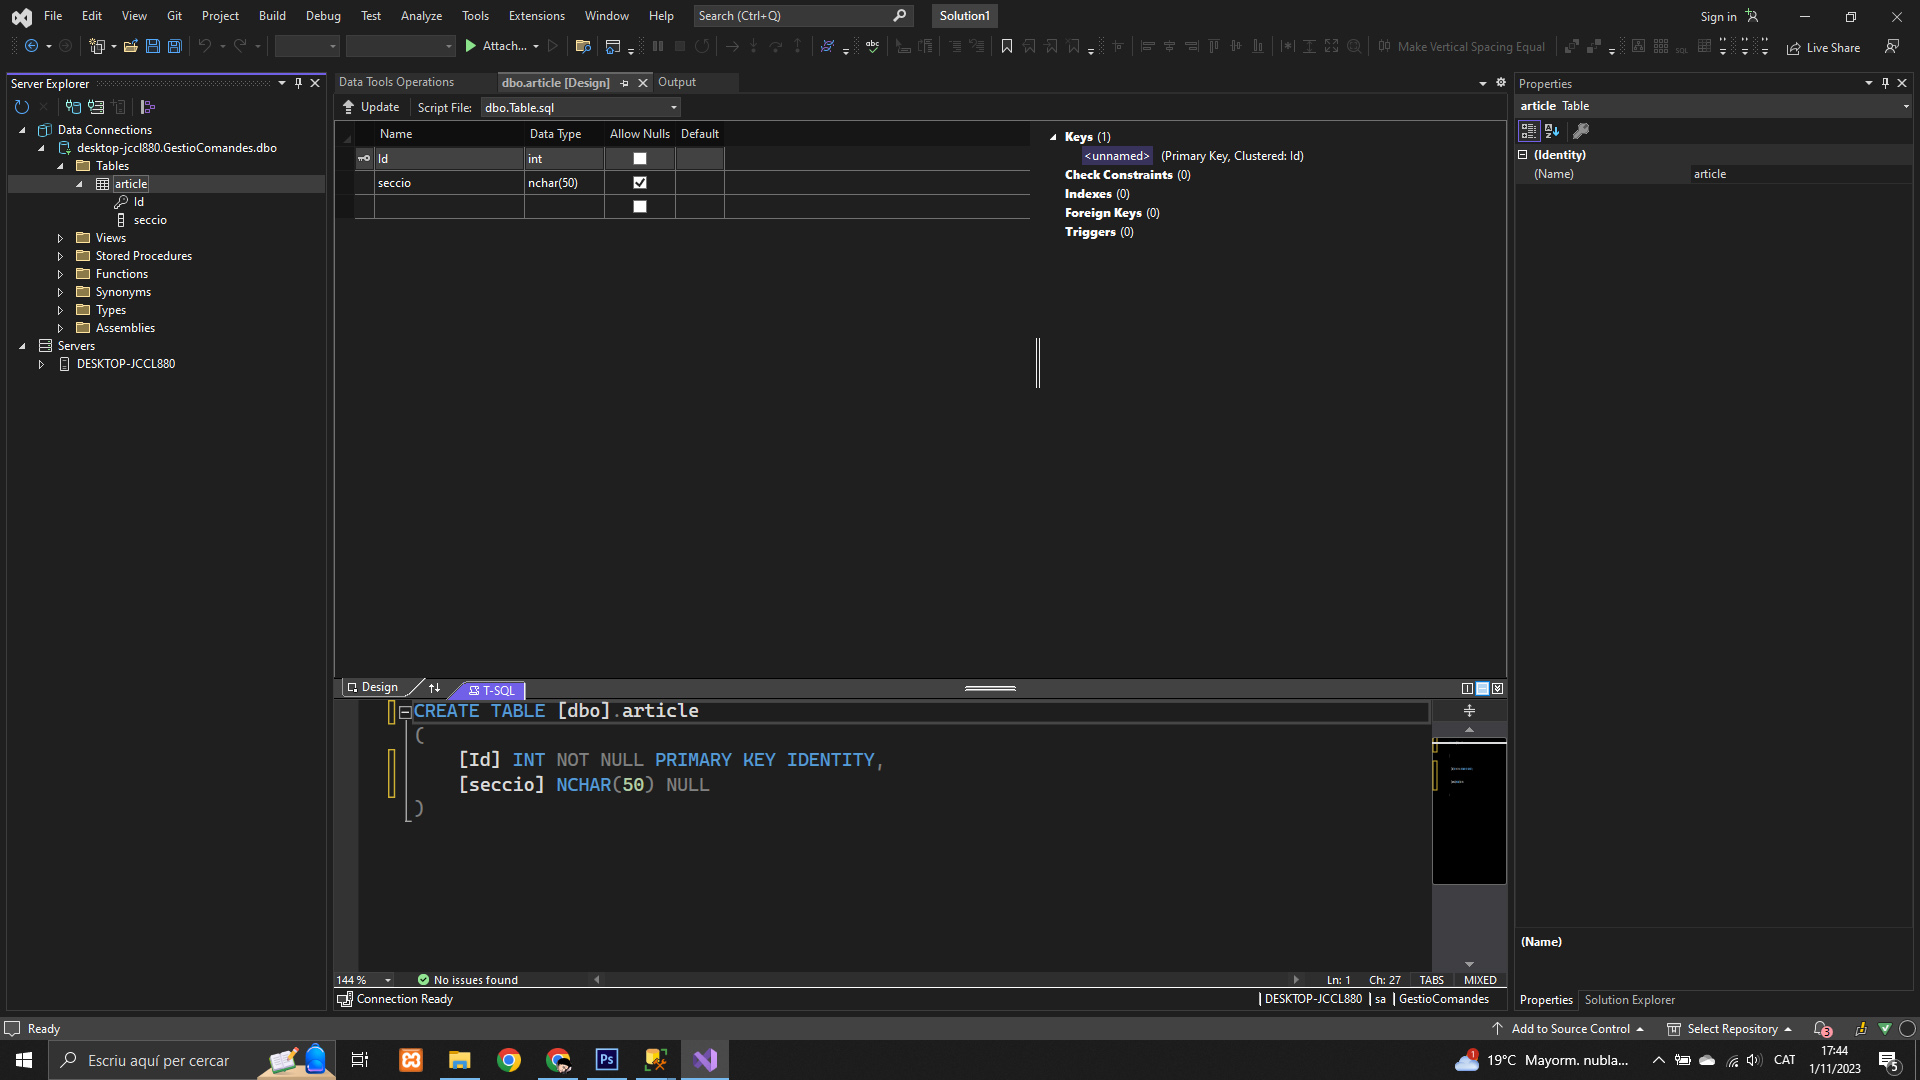1920x1080 pixels.
Task: Click the Connect to Server icon
Action: click(96, 107)
